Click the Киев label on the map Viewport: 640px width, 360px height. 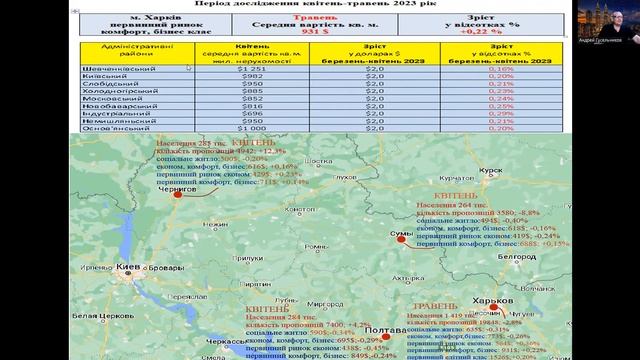coord(128,267)
